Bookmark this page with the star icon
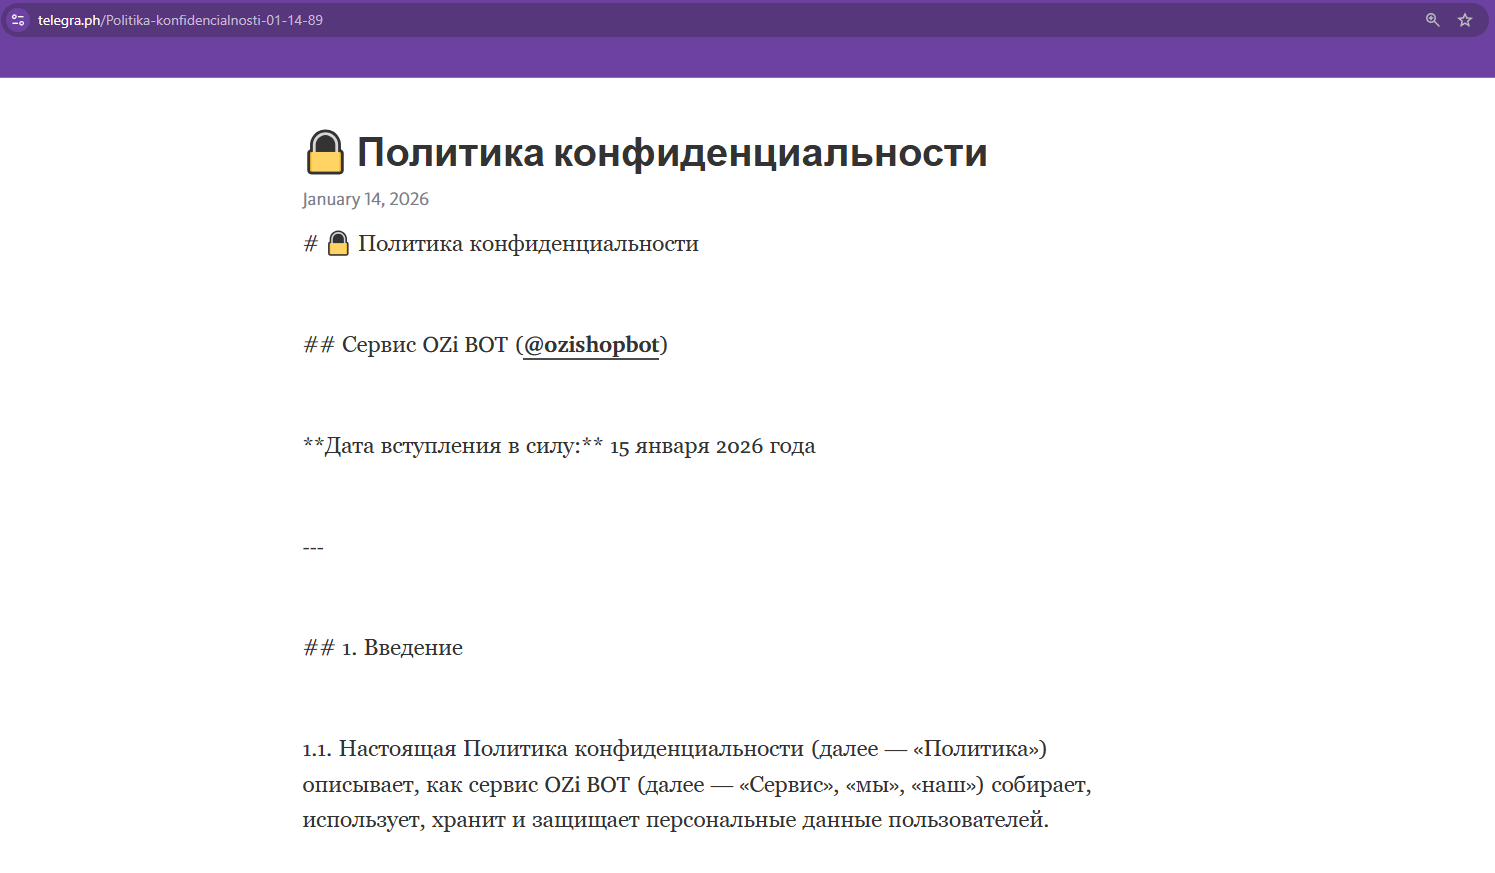The height and width of the screenshot is (873, 1495). coord(1465,20)
